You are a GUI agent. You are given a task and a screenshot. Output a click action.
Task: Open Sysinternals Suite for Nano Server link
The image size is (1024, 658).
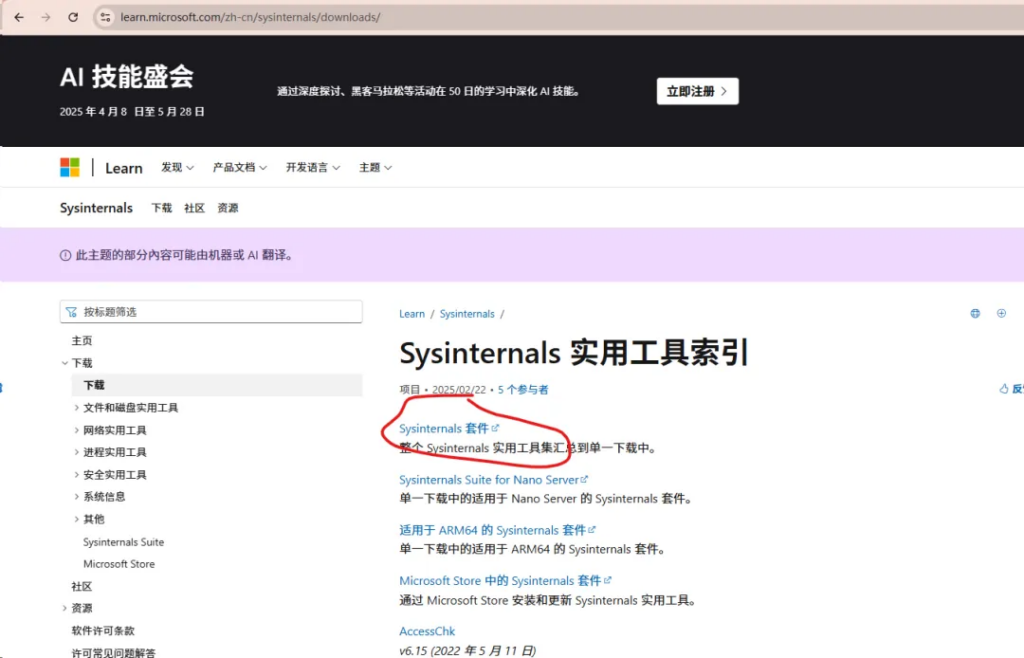point(493,480)
